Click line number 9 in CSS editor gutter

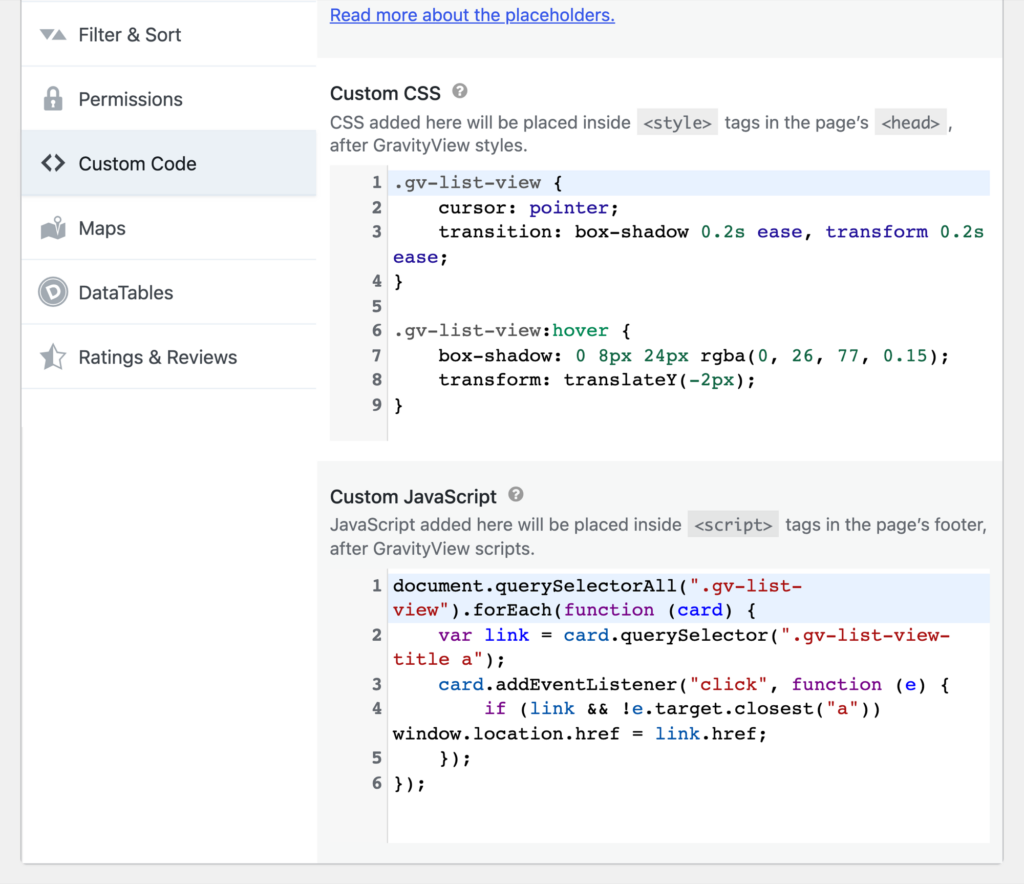[x=377, y=405]
